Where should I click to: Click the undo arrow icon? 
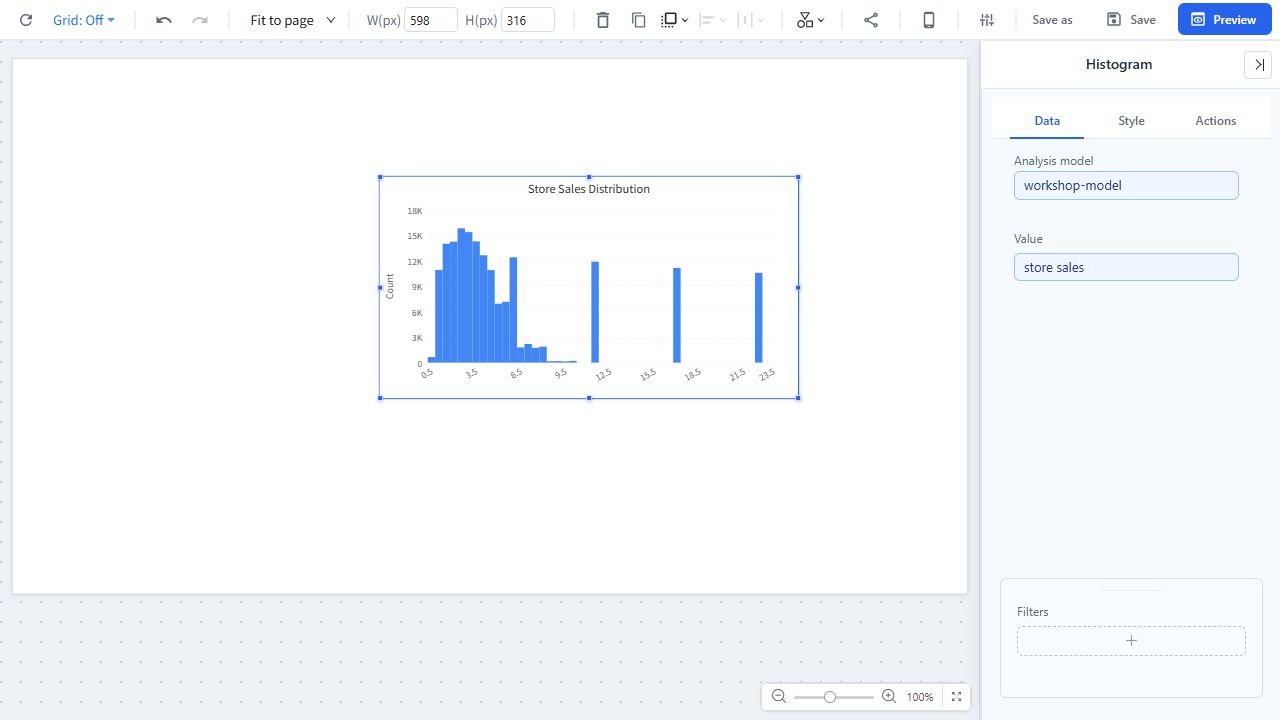(x=164, y=20)
